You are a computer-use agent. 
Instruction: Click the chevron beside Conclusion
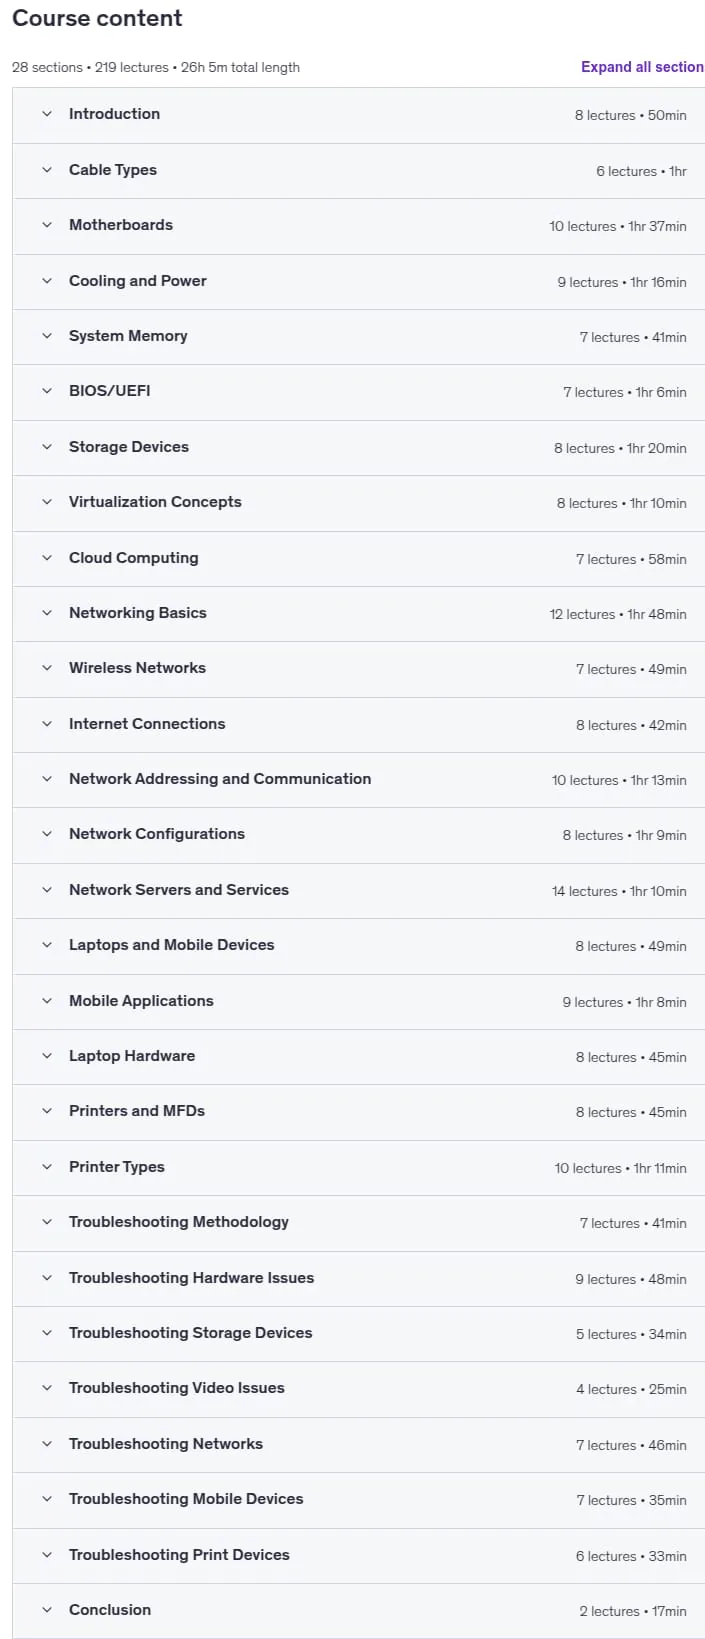(47, 1610)
